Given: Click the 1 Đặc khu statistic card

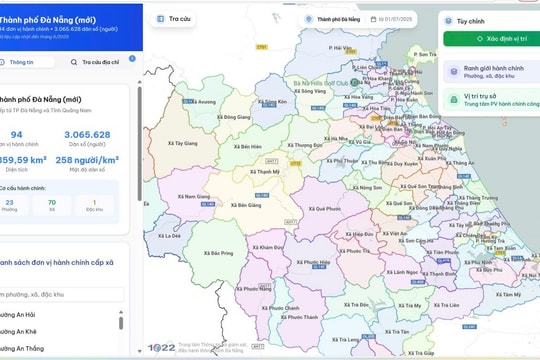Looking at the screenshot, I should (94, 205).
